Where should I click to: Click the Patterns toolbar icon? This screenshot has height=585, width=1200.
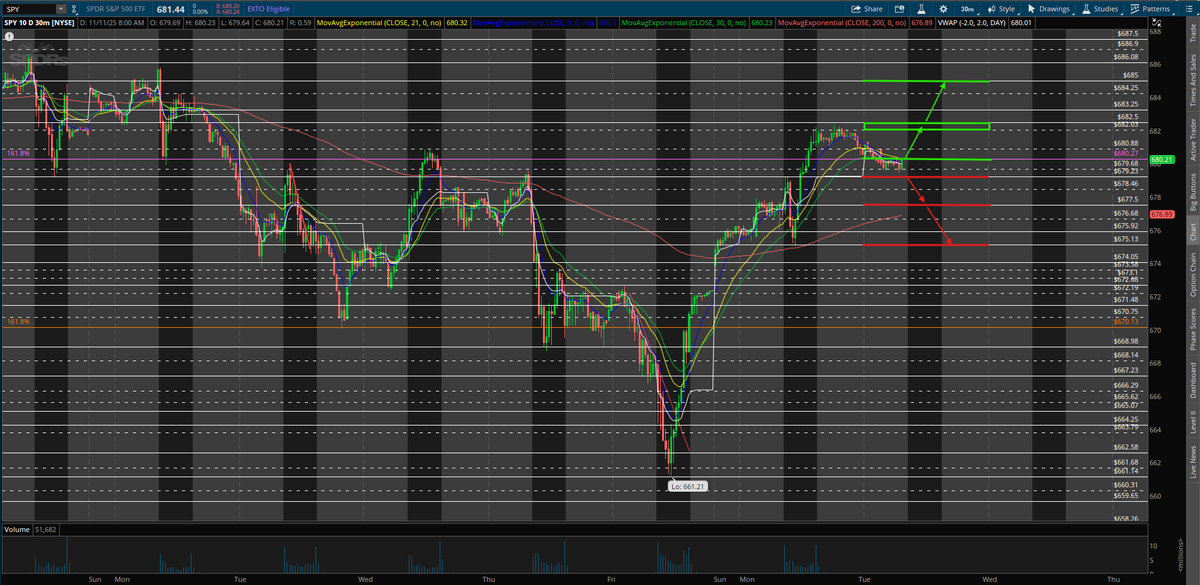point(1134,8)
